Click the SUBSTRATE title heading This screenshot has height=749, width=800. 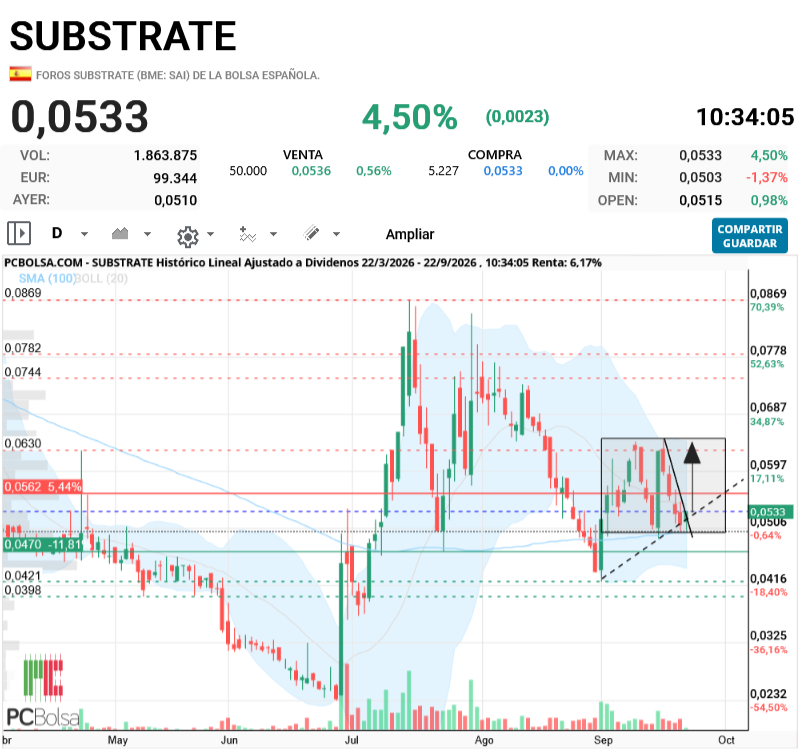point(123,36)
